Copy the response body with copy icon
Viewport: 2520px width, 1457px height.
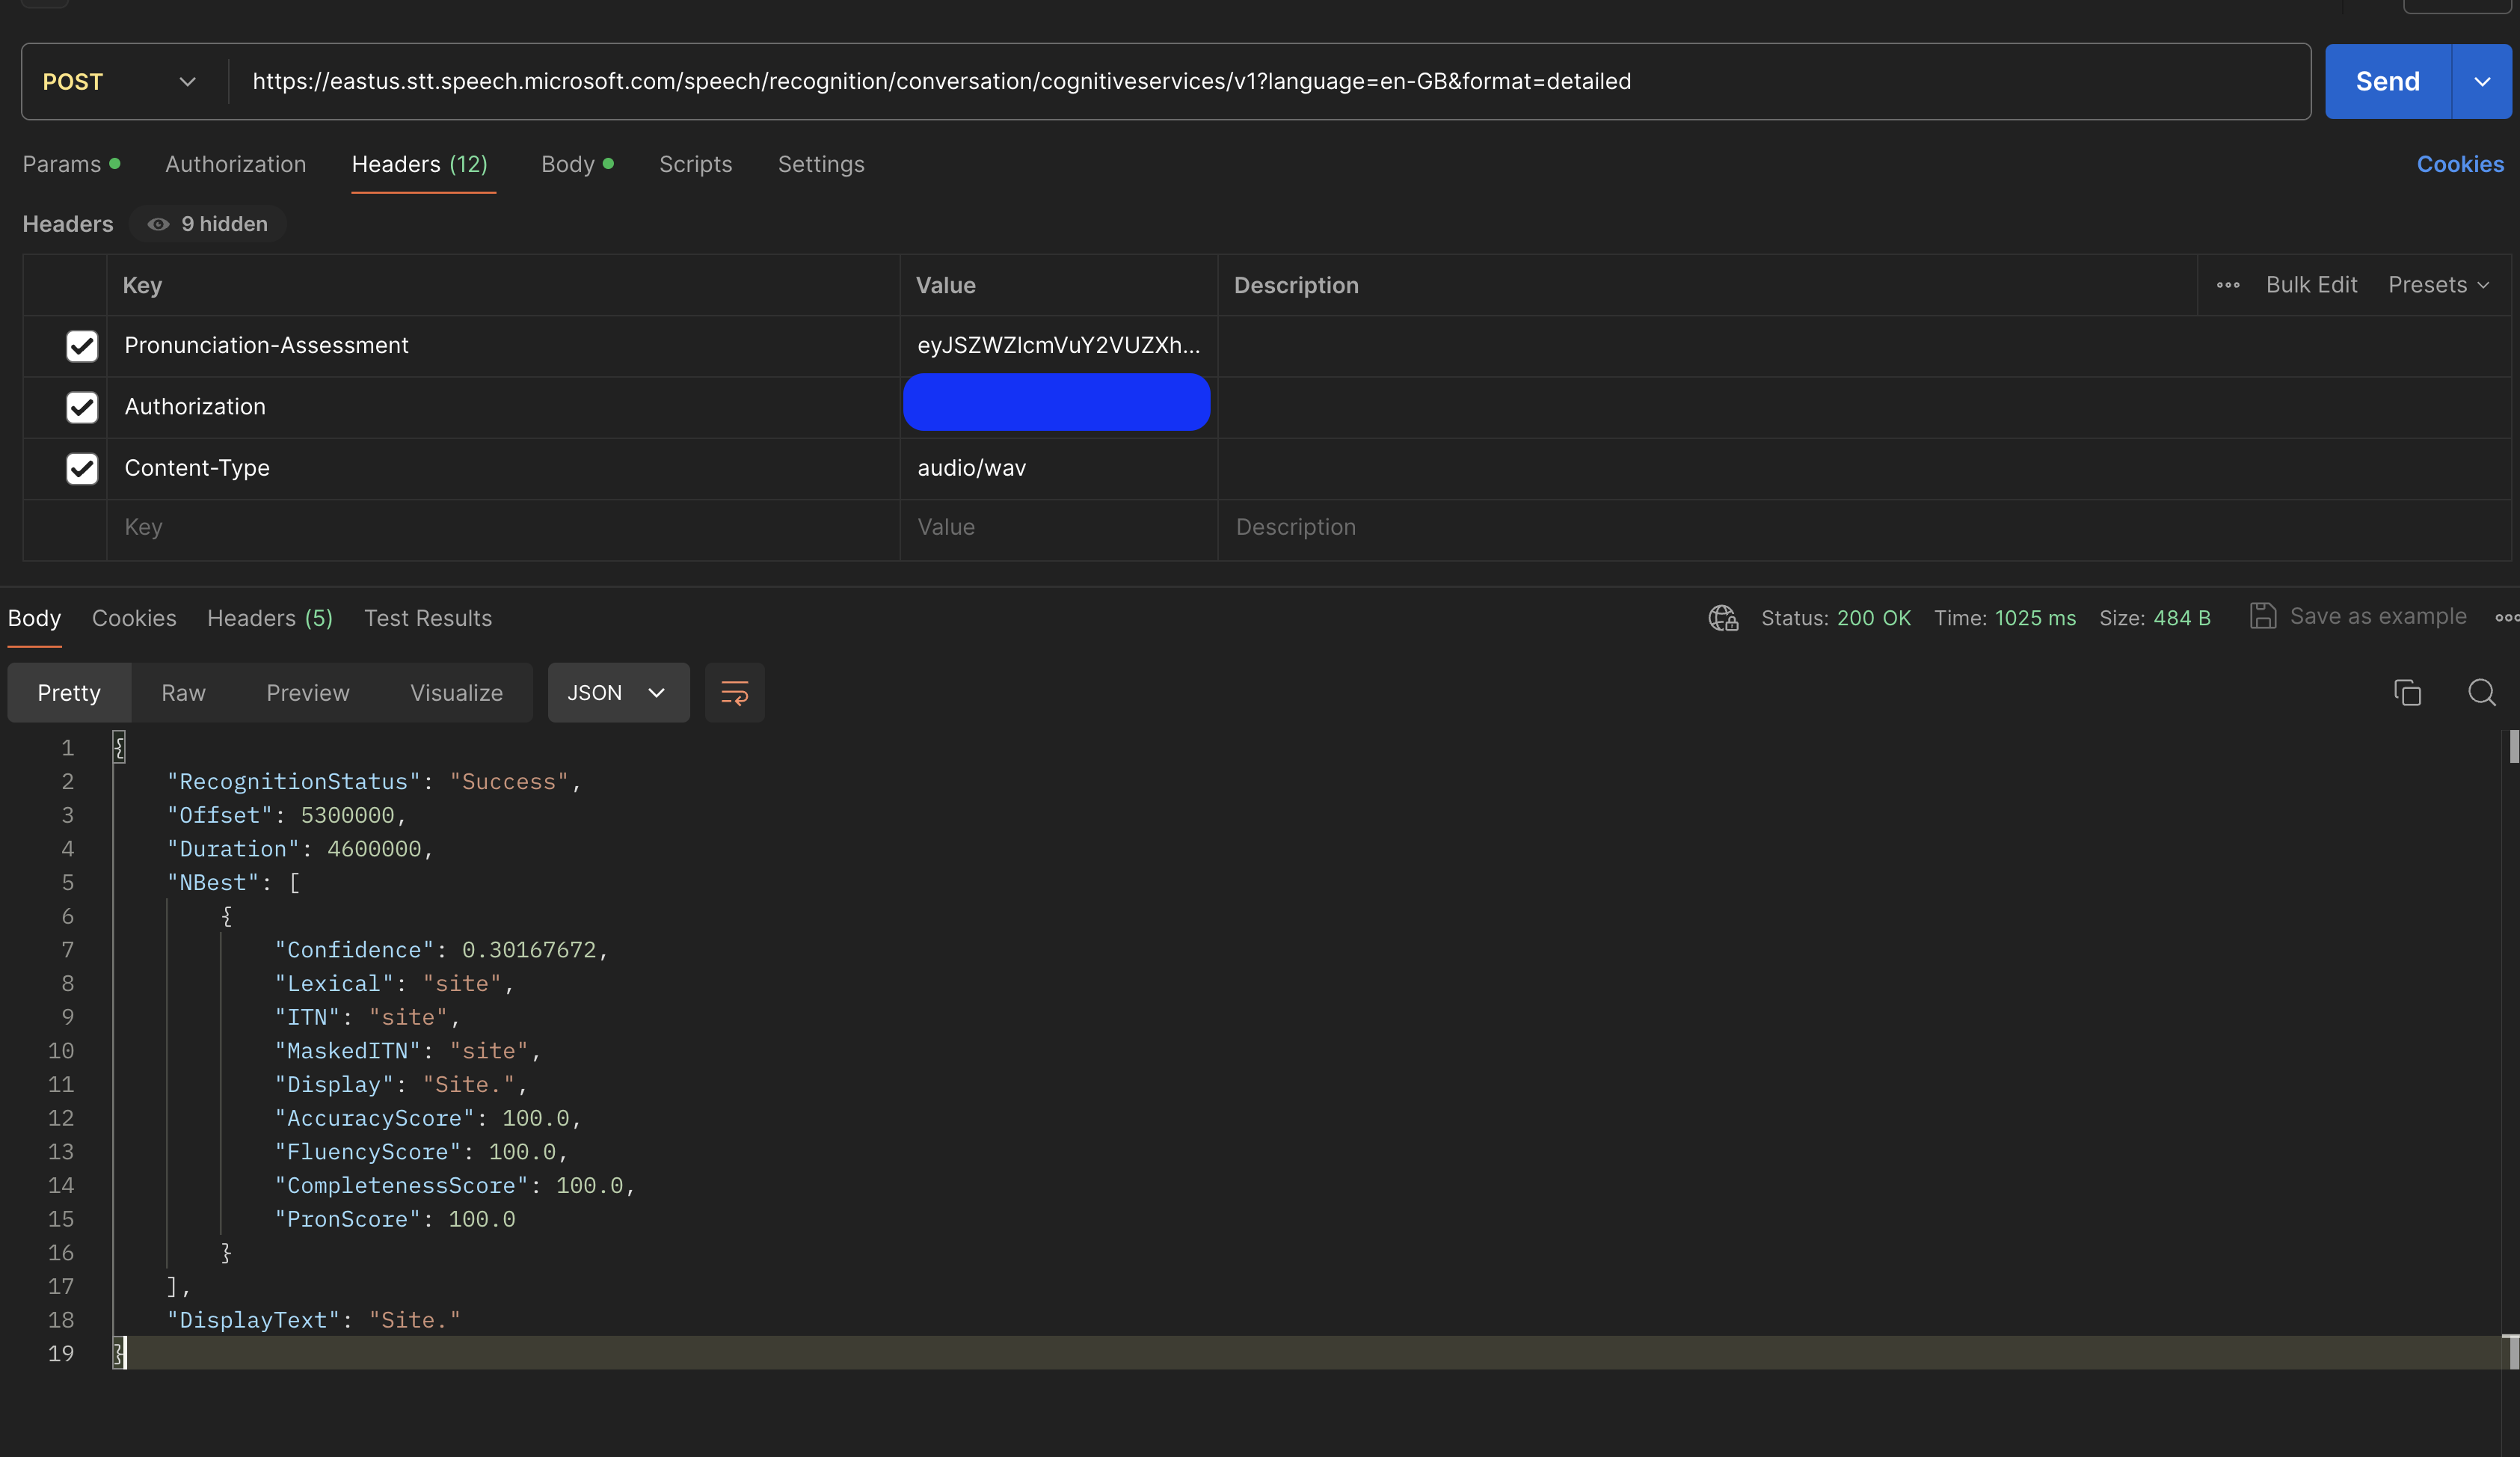[2407, 692]
